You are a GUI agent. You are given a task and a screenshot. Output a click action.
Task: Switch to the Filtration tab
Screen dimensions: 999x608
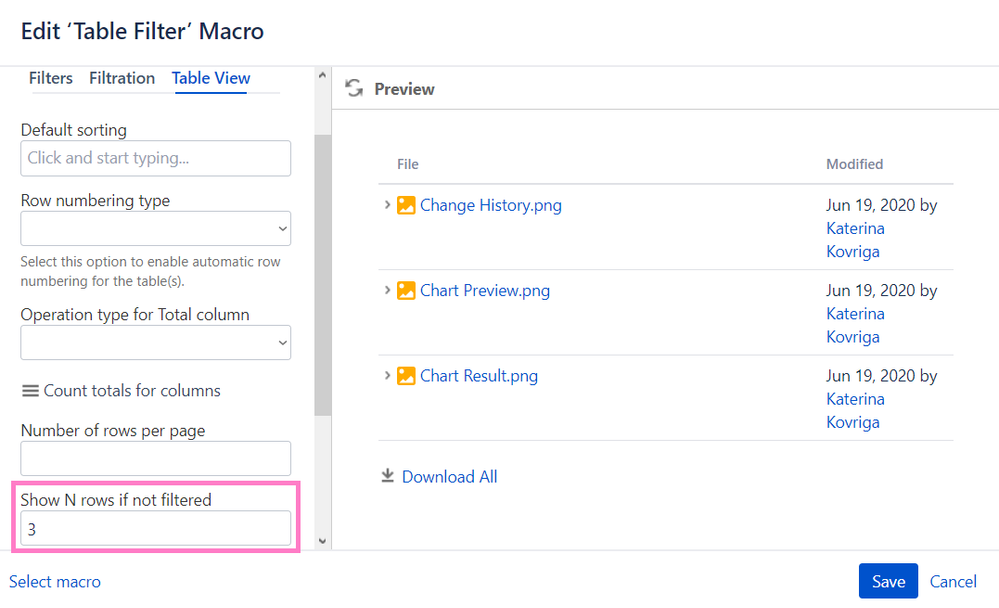(122, 78)
